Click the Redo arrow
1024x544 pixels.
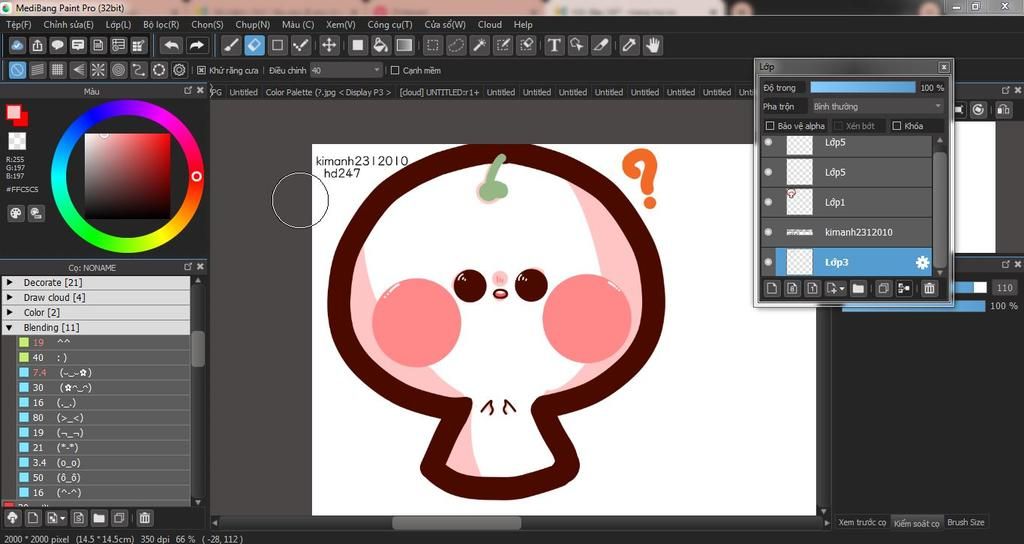click(x=196, y=45)
